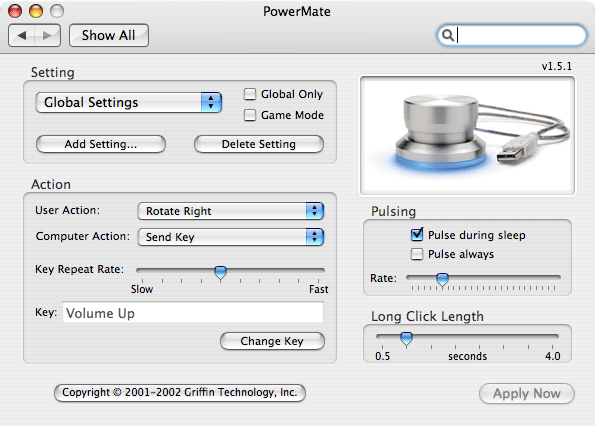Image resolution: width=595 pixels, height=426 pixels.
Task: Click the Pulsing Rate slider handle
Action: 442,280
